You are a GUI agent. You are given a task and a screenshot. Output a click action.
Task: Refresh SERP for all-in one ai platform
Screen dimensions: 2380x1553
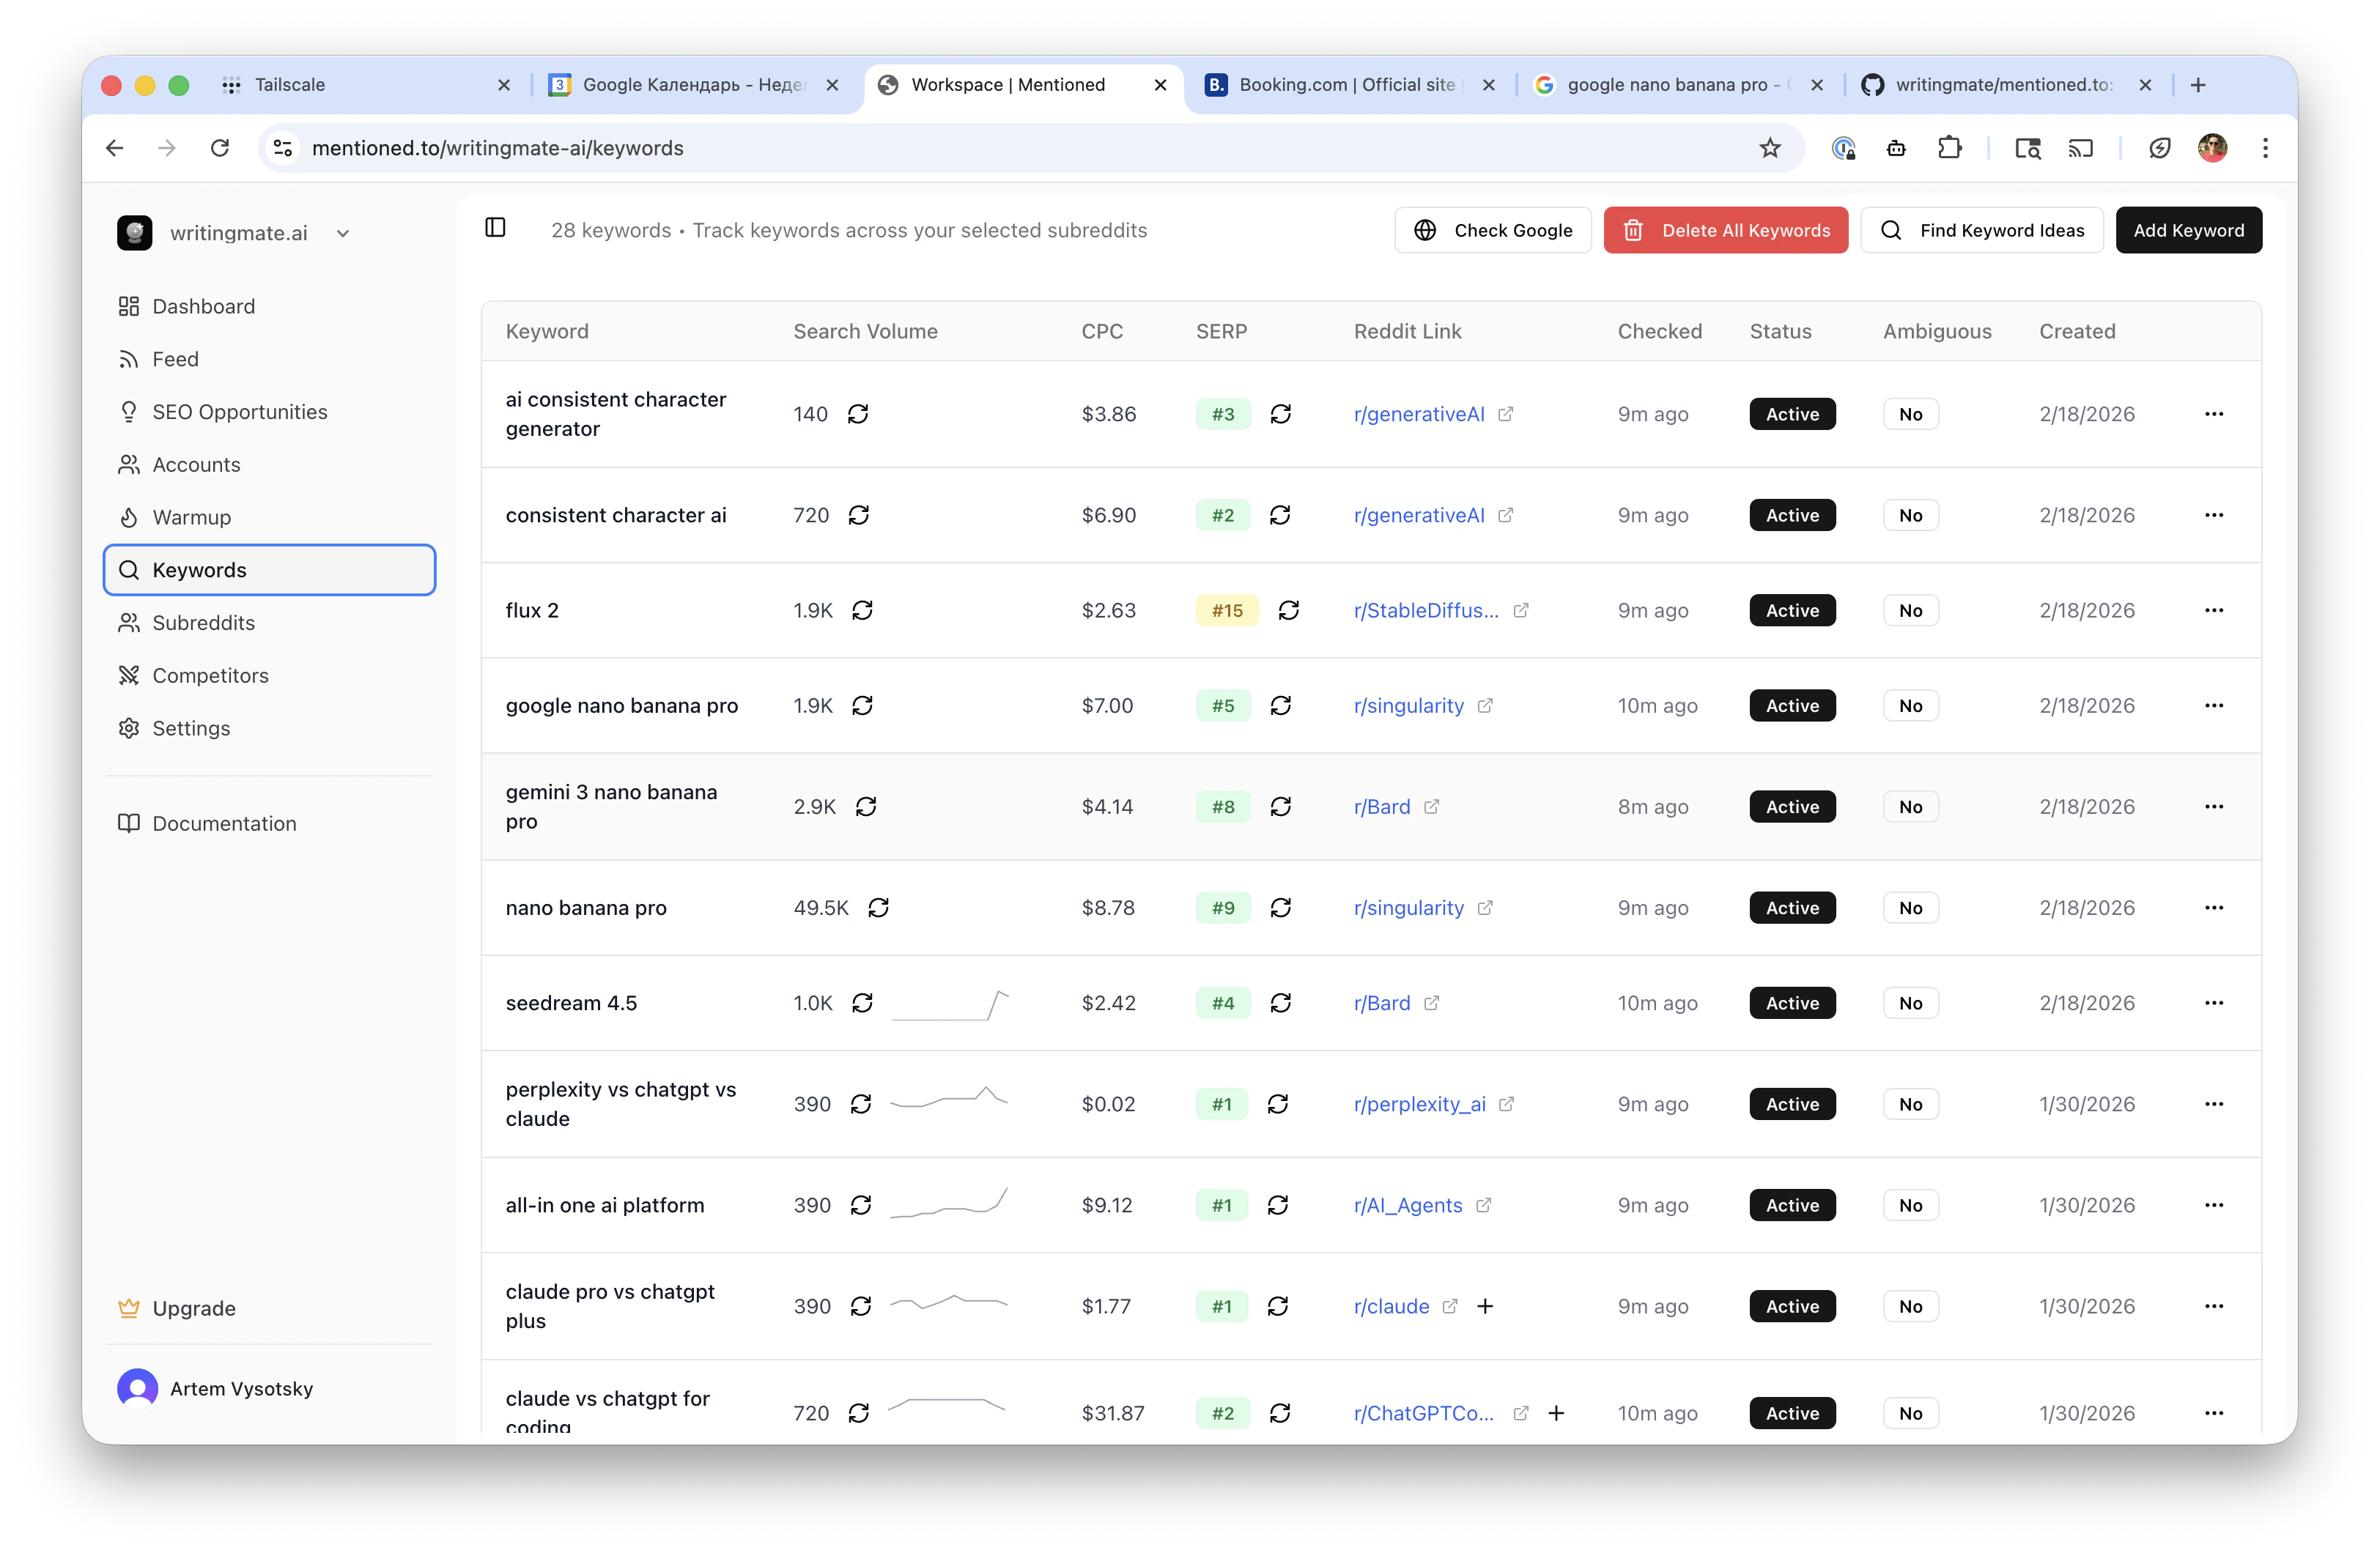pos(1278,1205)
